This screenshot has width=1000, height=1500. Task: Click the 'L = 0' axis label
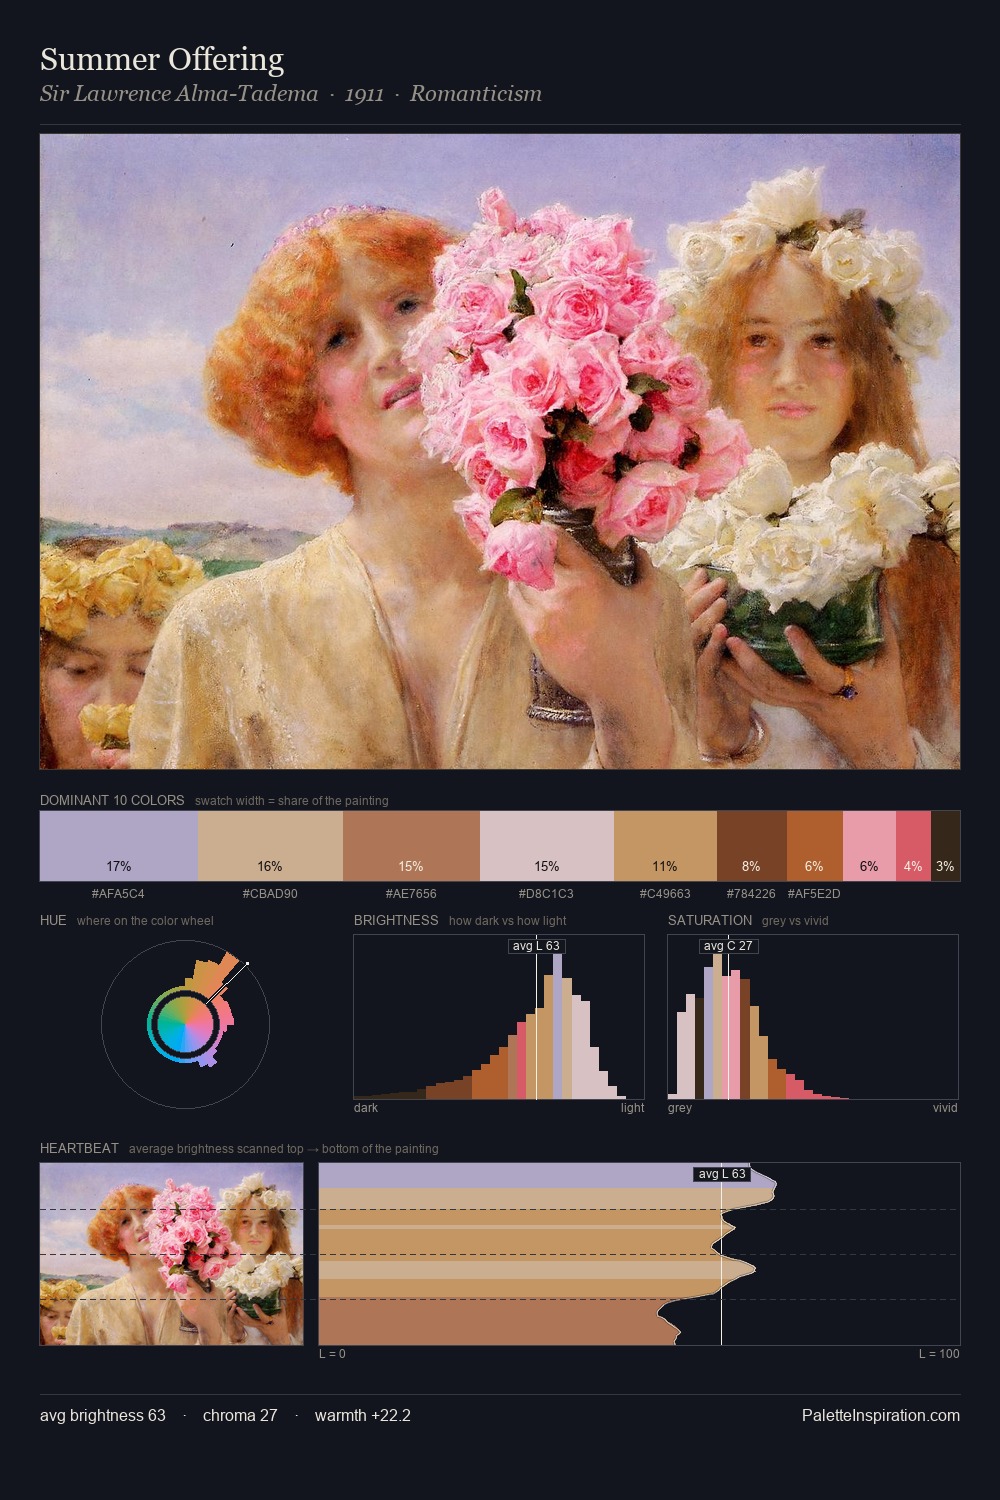tap(332, 1354)
